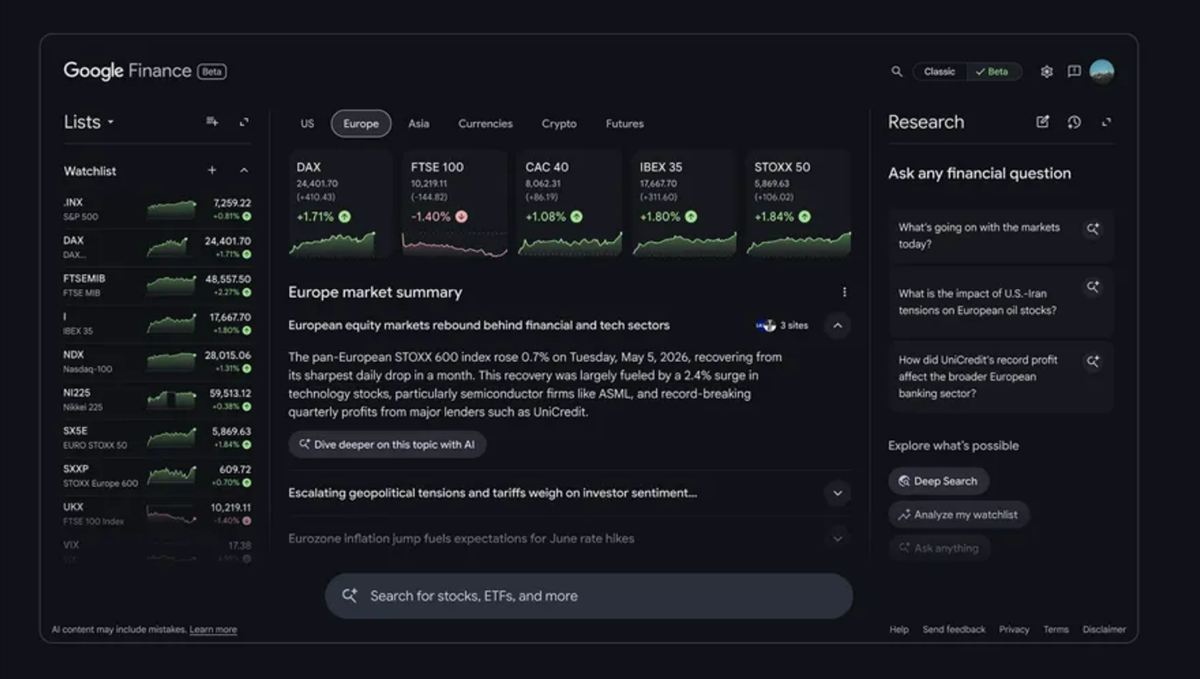Select UKX FTSE 100 Index watchlist row
The image size is (1200, 679).
(x=157, y=513)
